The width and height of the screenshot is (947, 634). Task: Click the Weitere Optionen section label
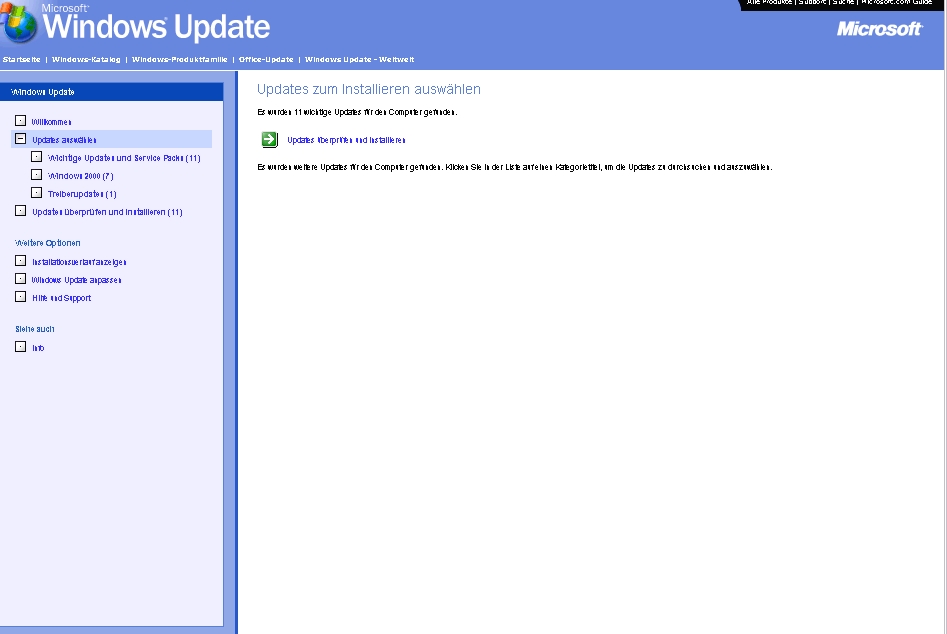click(48, 243)
